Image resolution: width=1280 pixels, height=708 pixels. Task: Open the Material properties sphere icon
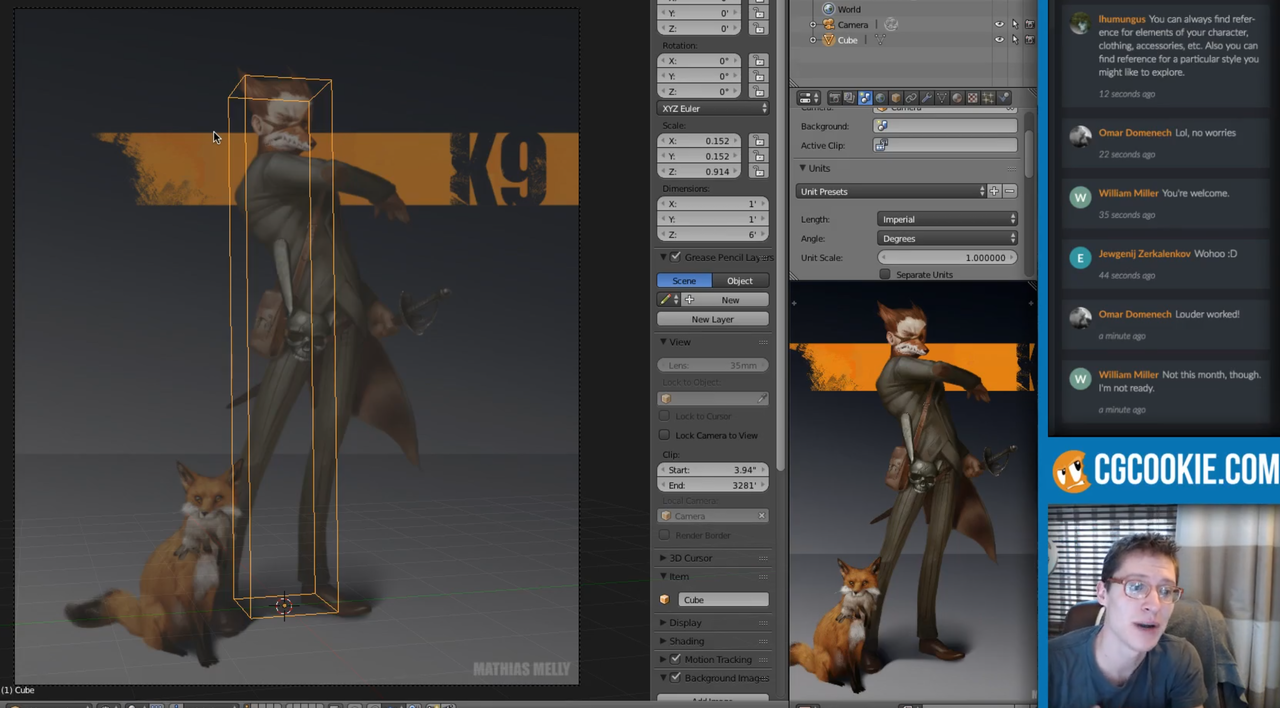[x=957, y=98]
